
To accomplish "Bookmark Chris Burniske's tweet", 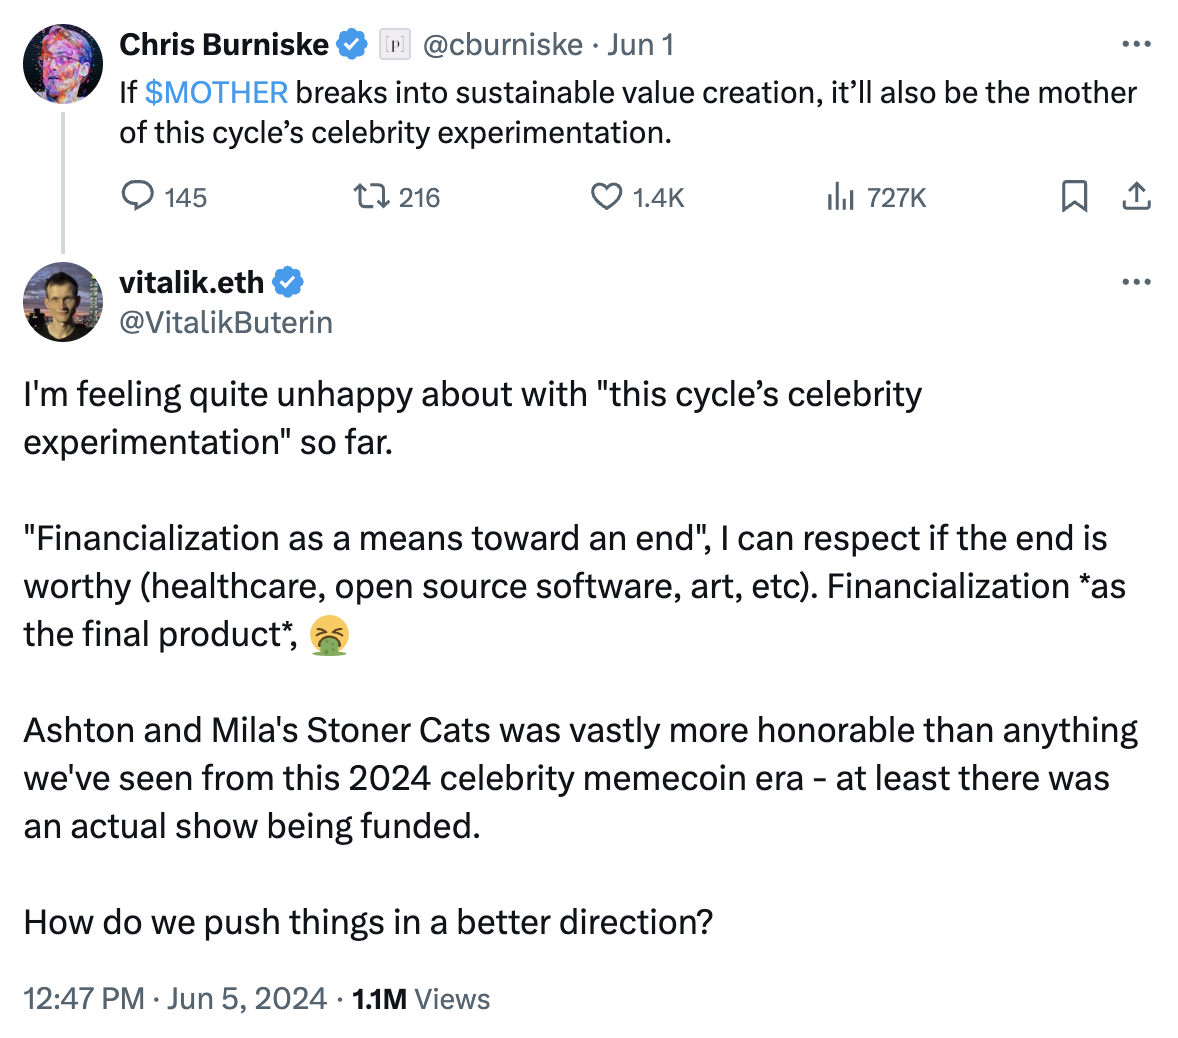I will [x=1076, y=197].
